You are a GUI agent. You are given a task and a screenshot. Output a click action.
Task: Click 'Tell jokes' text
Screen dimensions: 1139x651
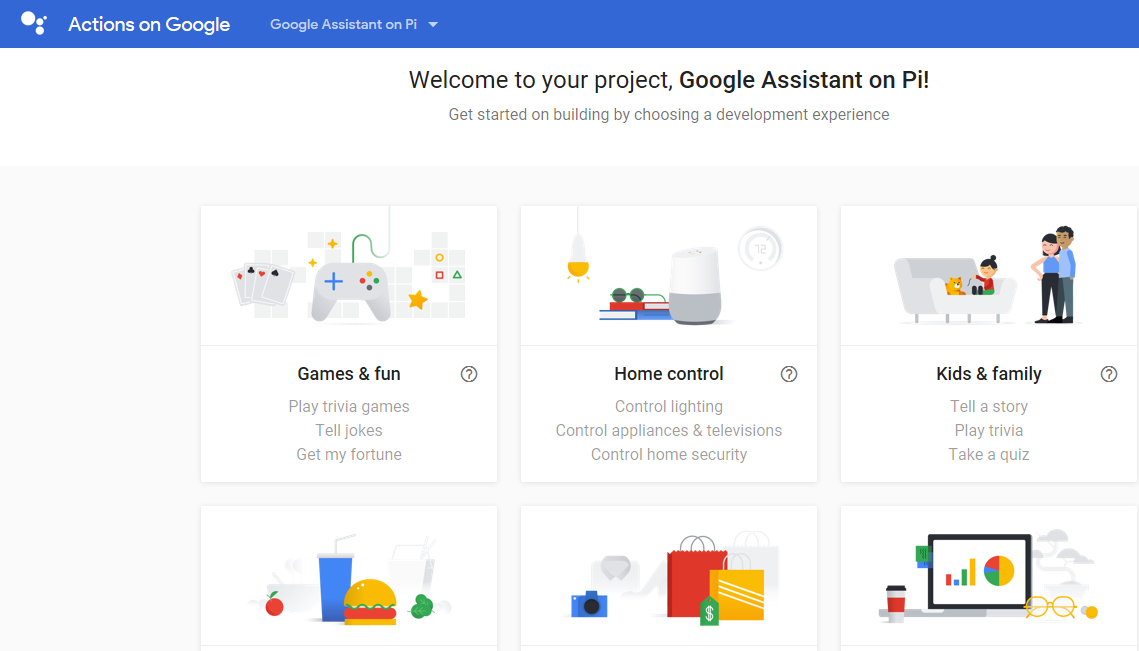[x=349, y=430]
